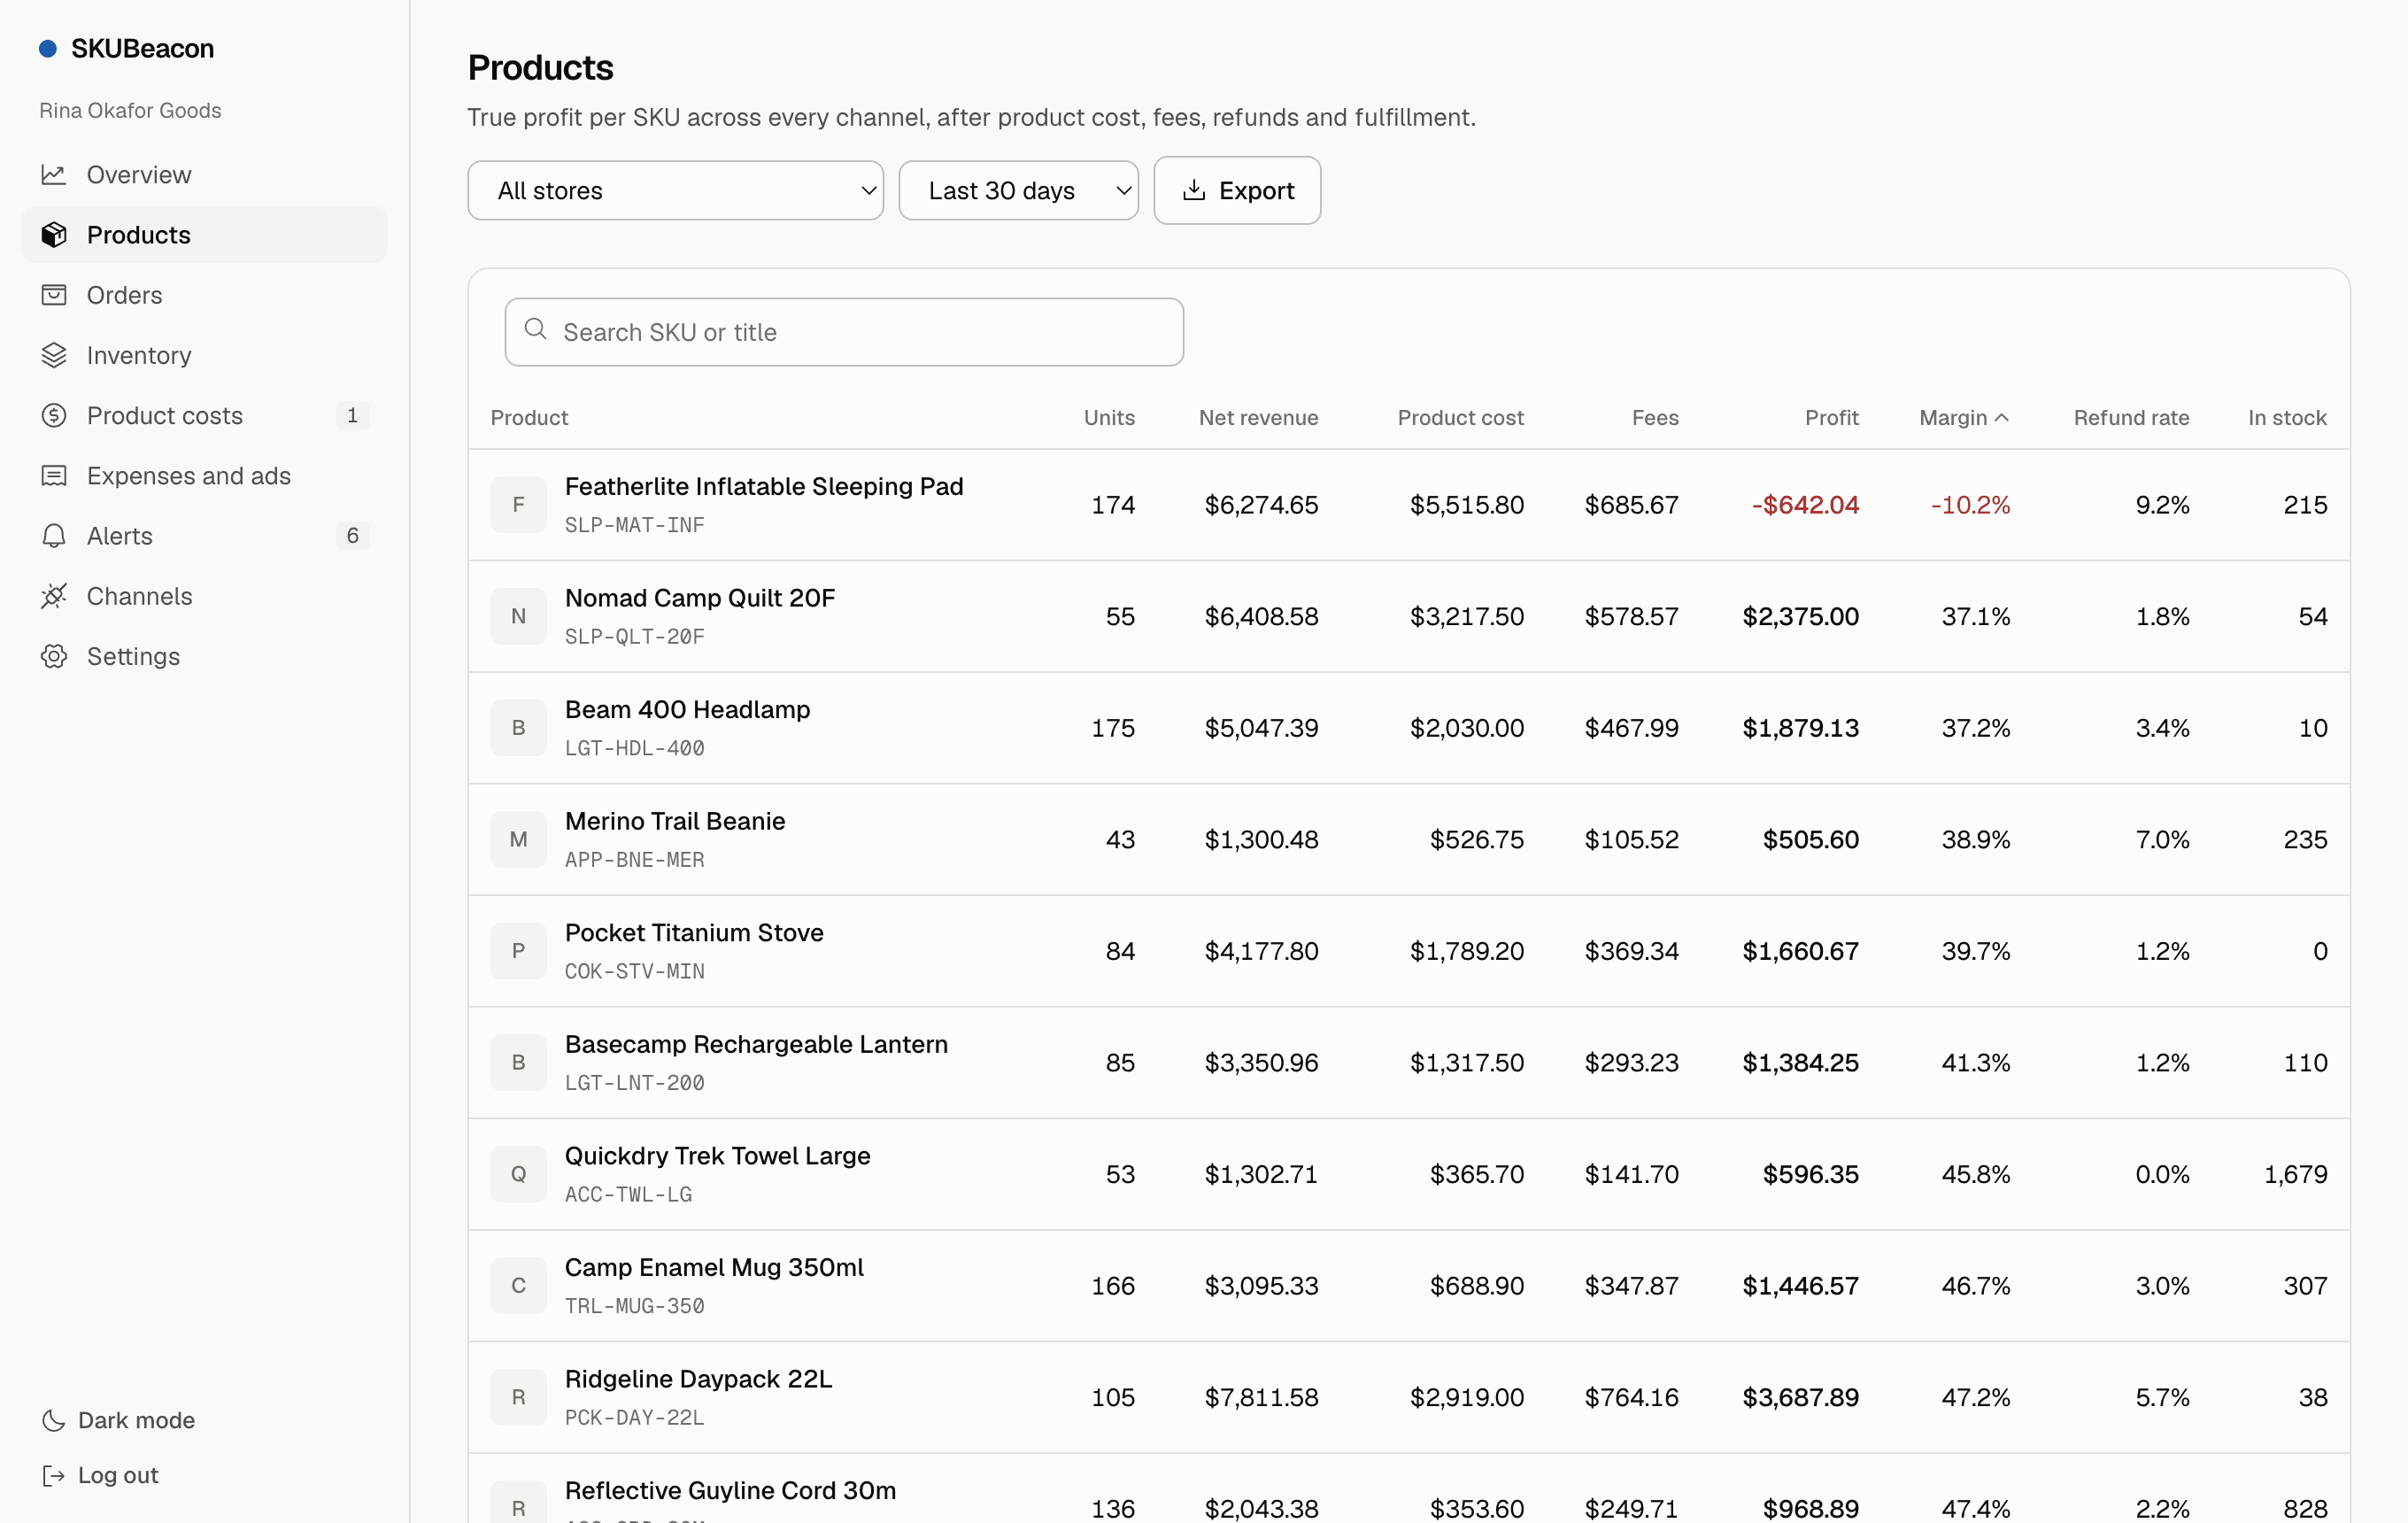Click the Expenses and ads icon
2408x1523 pixels.
point(54,476)
